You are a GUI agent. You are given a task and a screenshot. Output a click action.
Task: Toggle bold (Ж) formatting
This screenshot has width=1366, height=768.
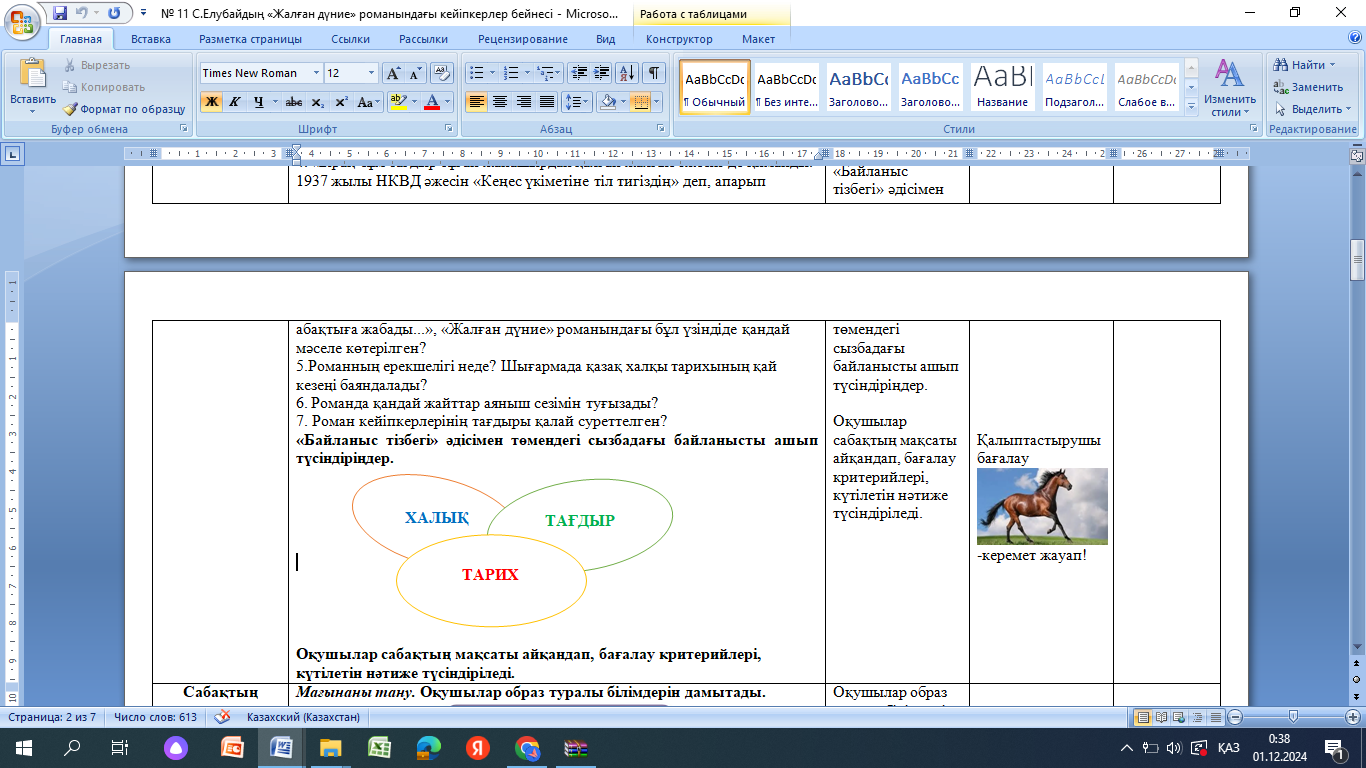pyautogui.click(x=211, y=102)
